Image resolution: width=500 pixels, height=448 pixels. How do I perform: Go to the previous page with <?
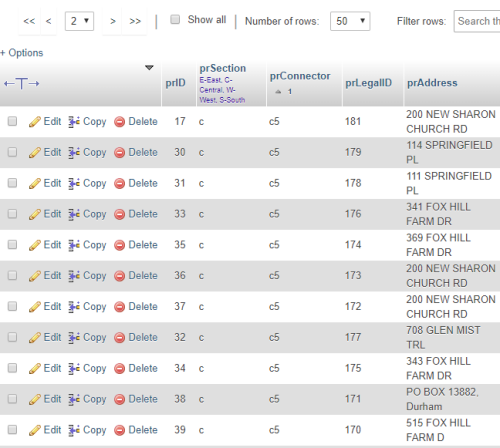[x=49, y=21]
